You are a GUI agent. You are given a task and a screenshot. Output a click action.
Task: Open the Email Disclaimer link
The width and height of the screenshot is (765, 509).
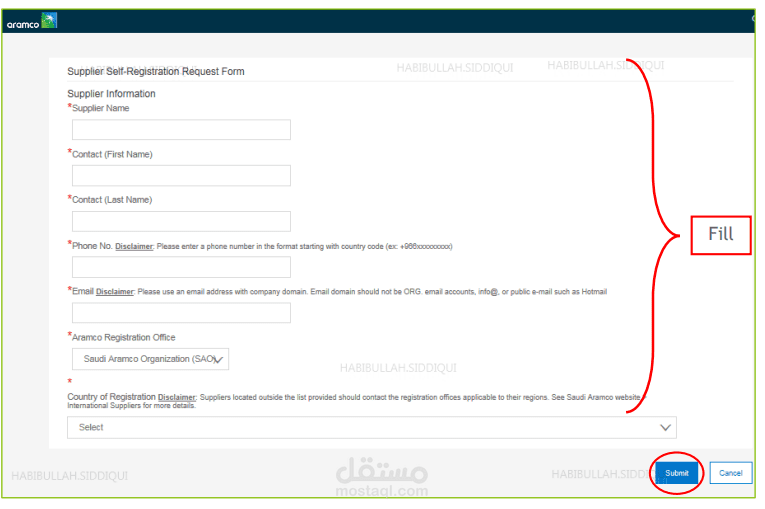point(116,294)
